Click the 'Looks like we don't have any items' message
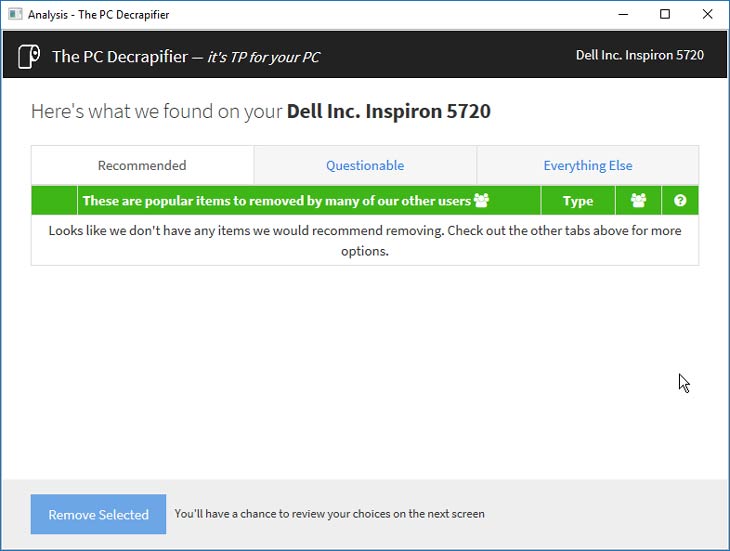The image size is (730, 551). click(x=365, y=241)
